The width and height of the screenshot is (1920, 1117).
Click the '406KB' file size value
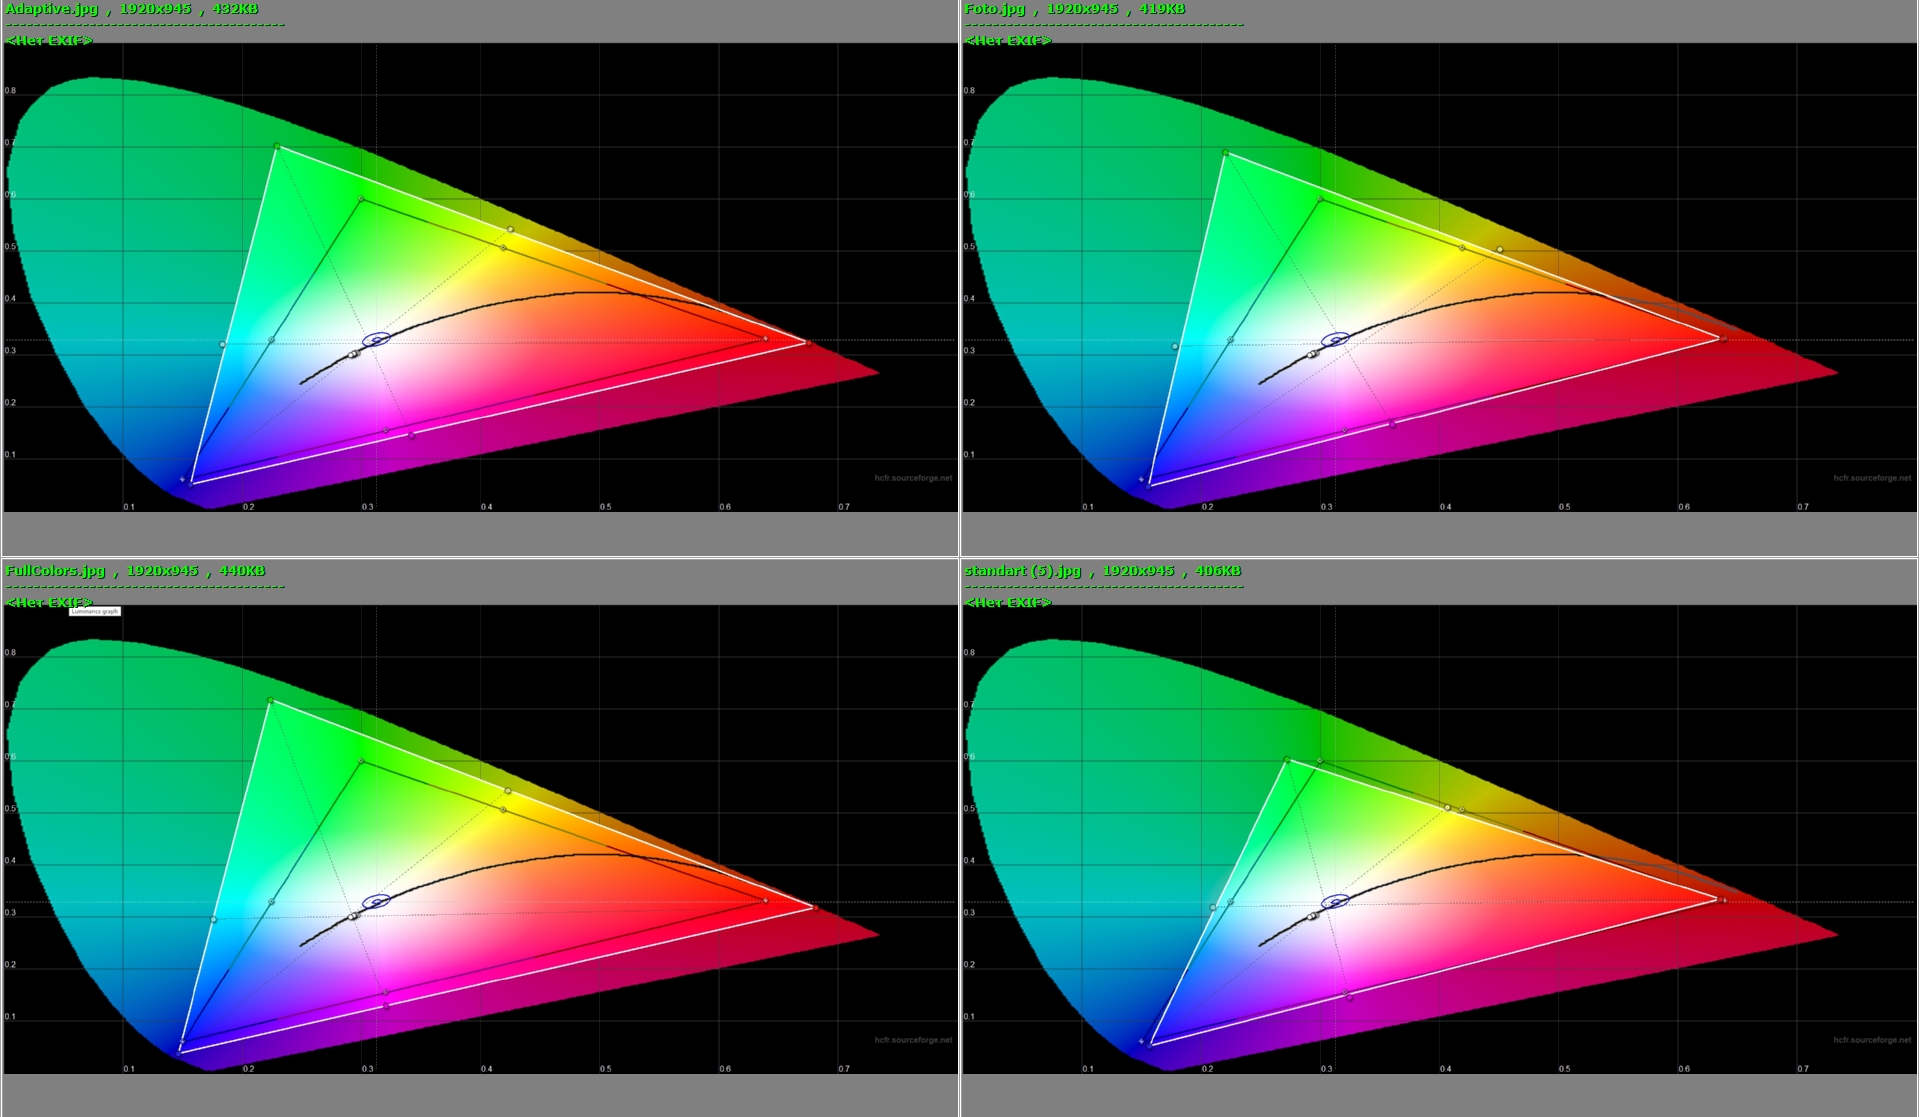[1218, 571]
